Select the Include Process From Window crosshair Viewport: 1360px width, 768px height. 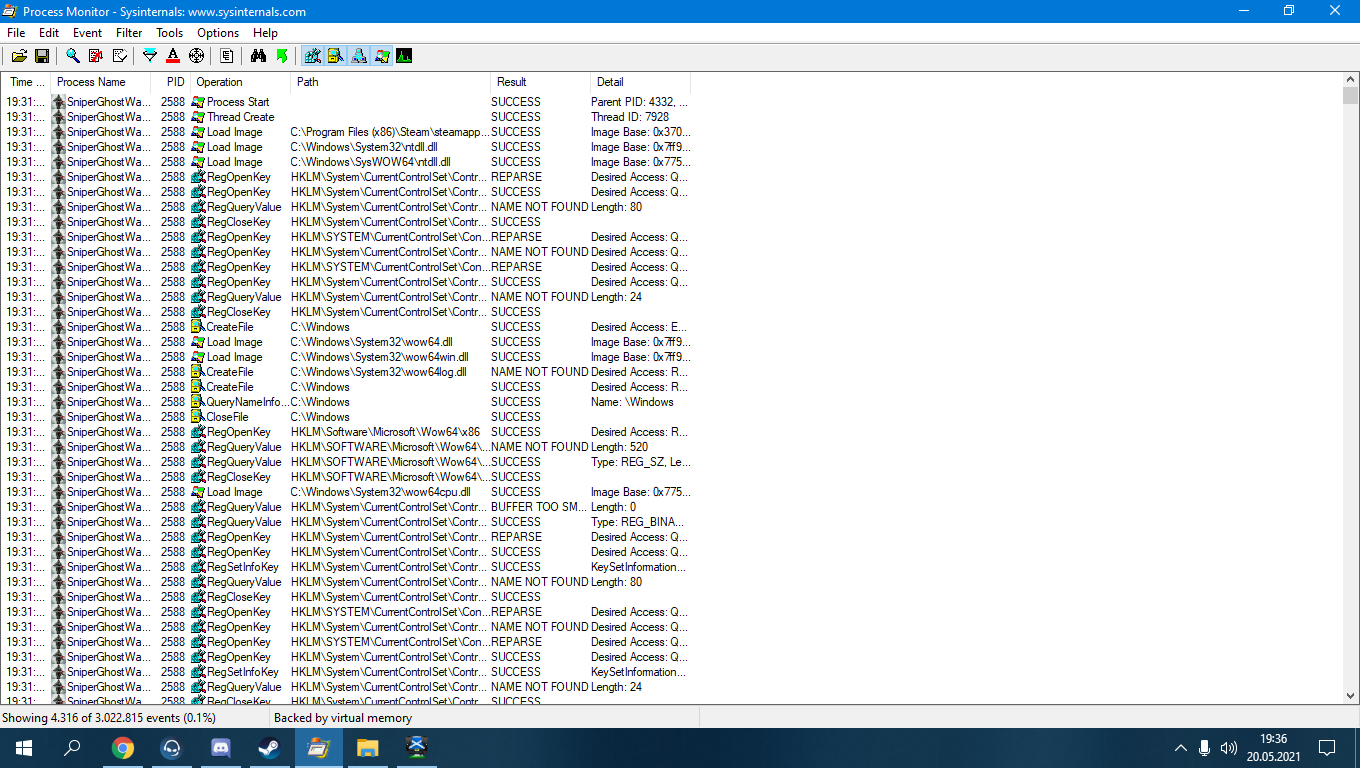[x=196, y=56]
